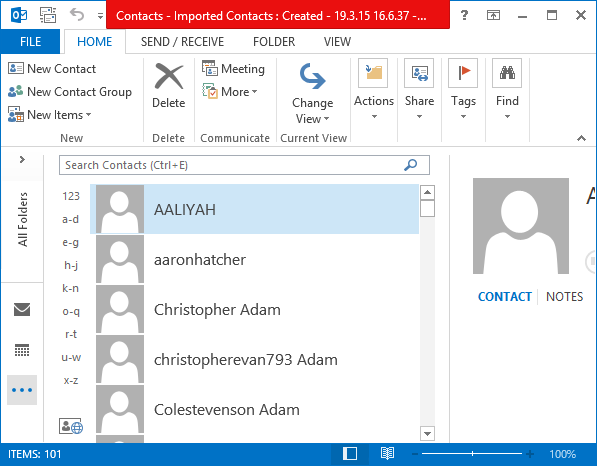
Task: Open the FILE tab
Action: (30, 41)
